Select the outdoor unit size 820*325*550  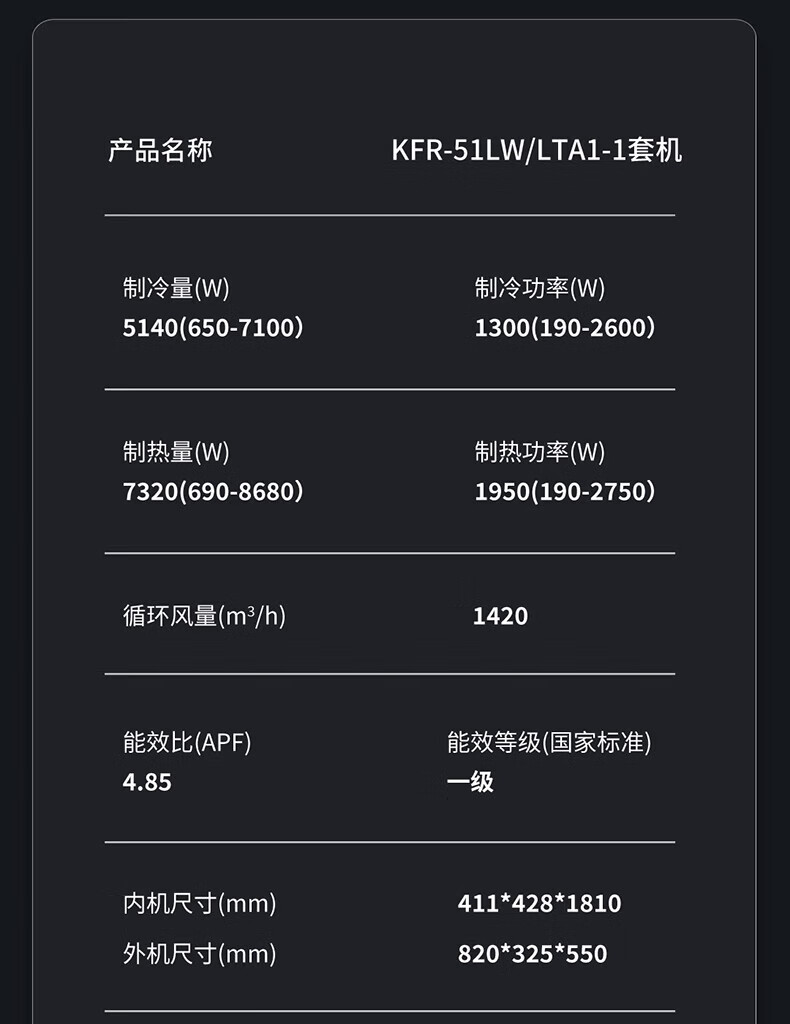(x=532, y=954)
